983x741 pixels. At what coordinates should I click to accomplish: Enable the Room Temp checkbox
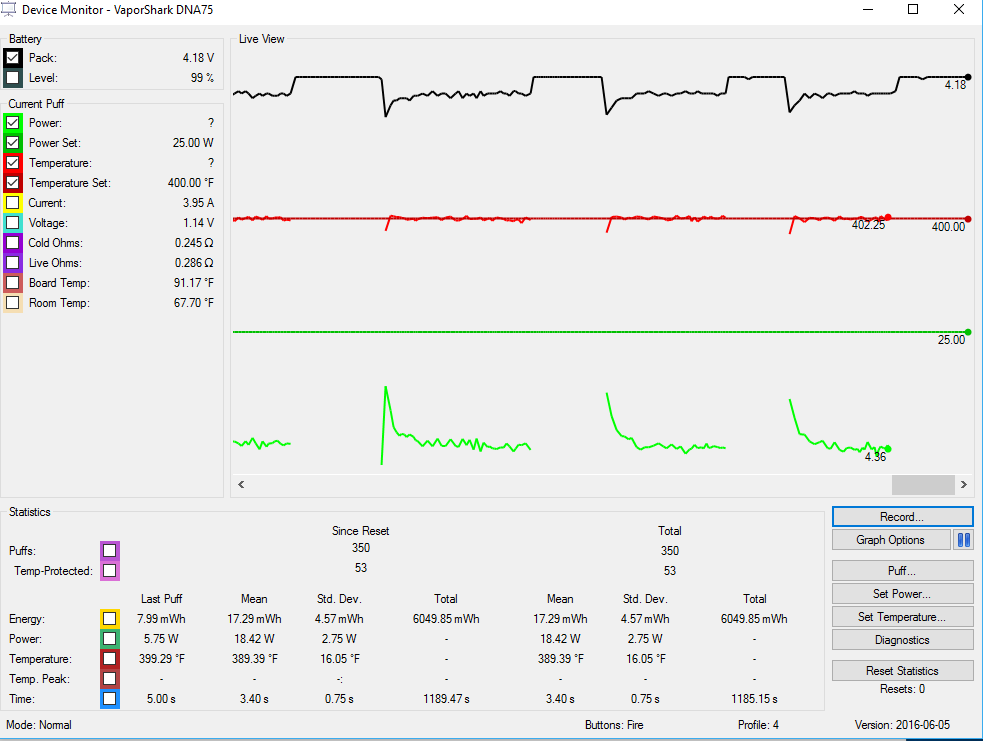pyautogui.click(x=13, y=303)
